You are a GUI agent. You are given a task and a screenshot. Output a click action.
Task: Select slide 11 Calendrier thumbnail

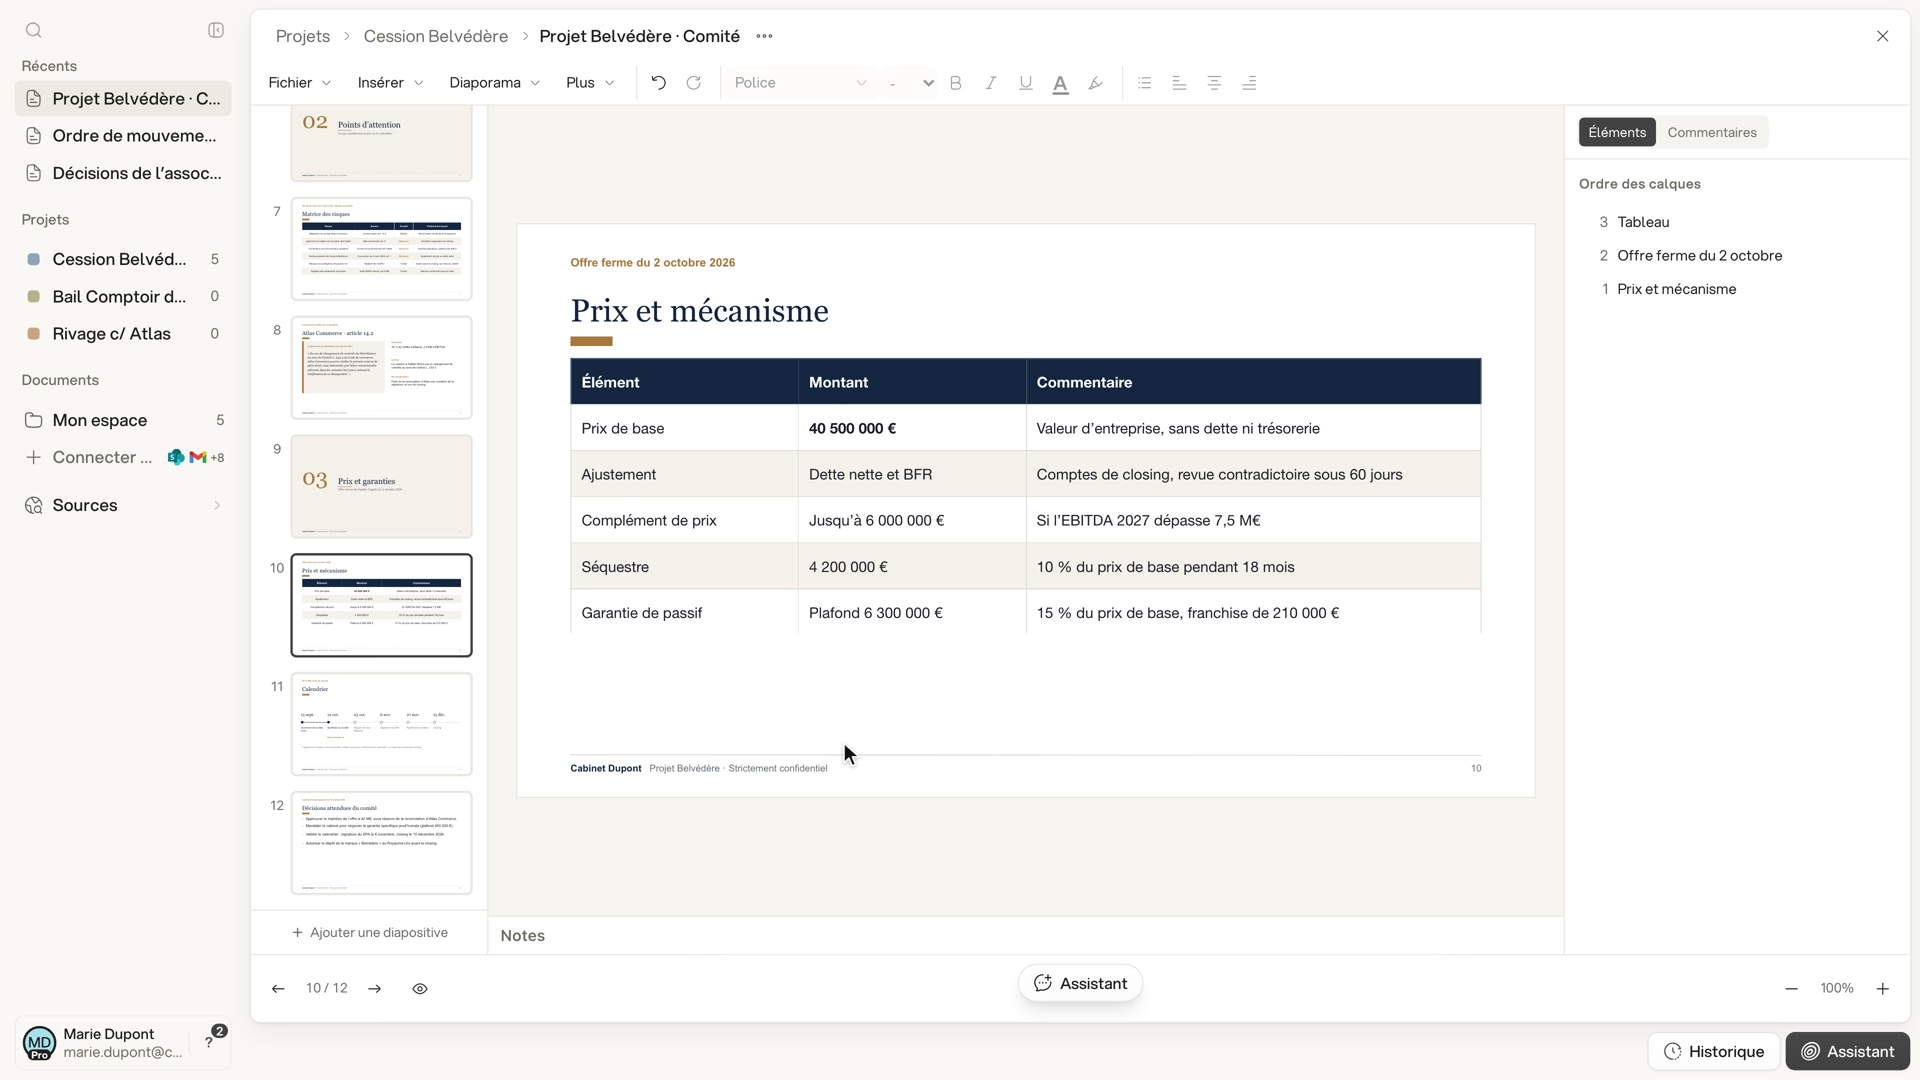[x=381, y=724]
